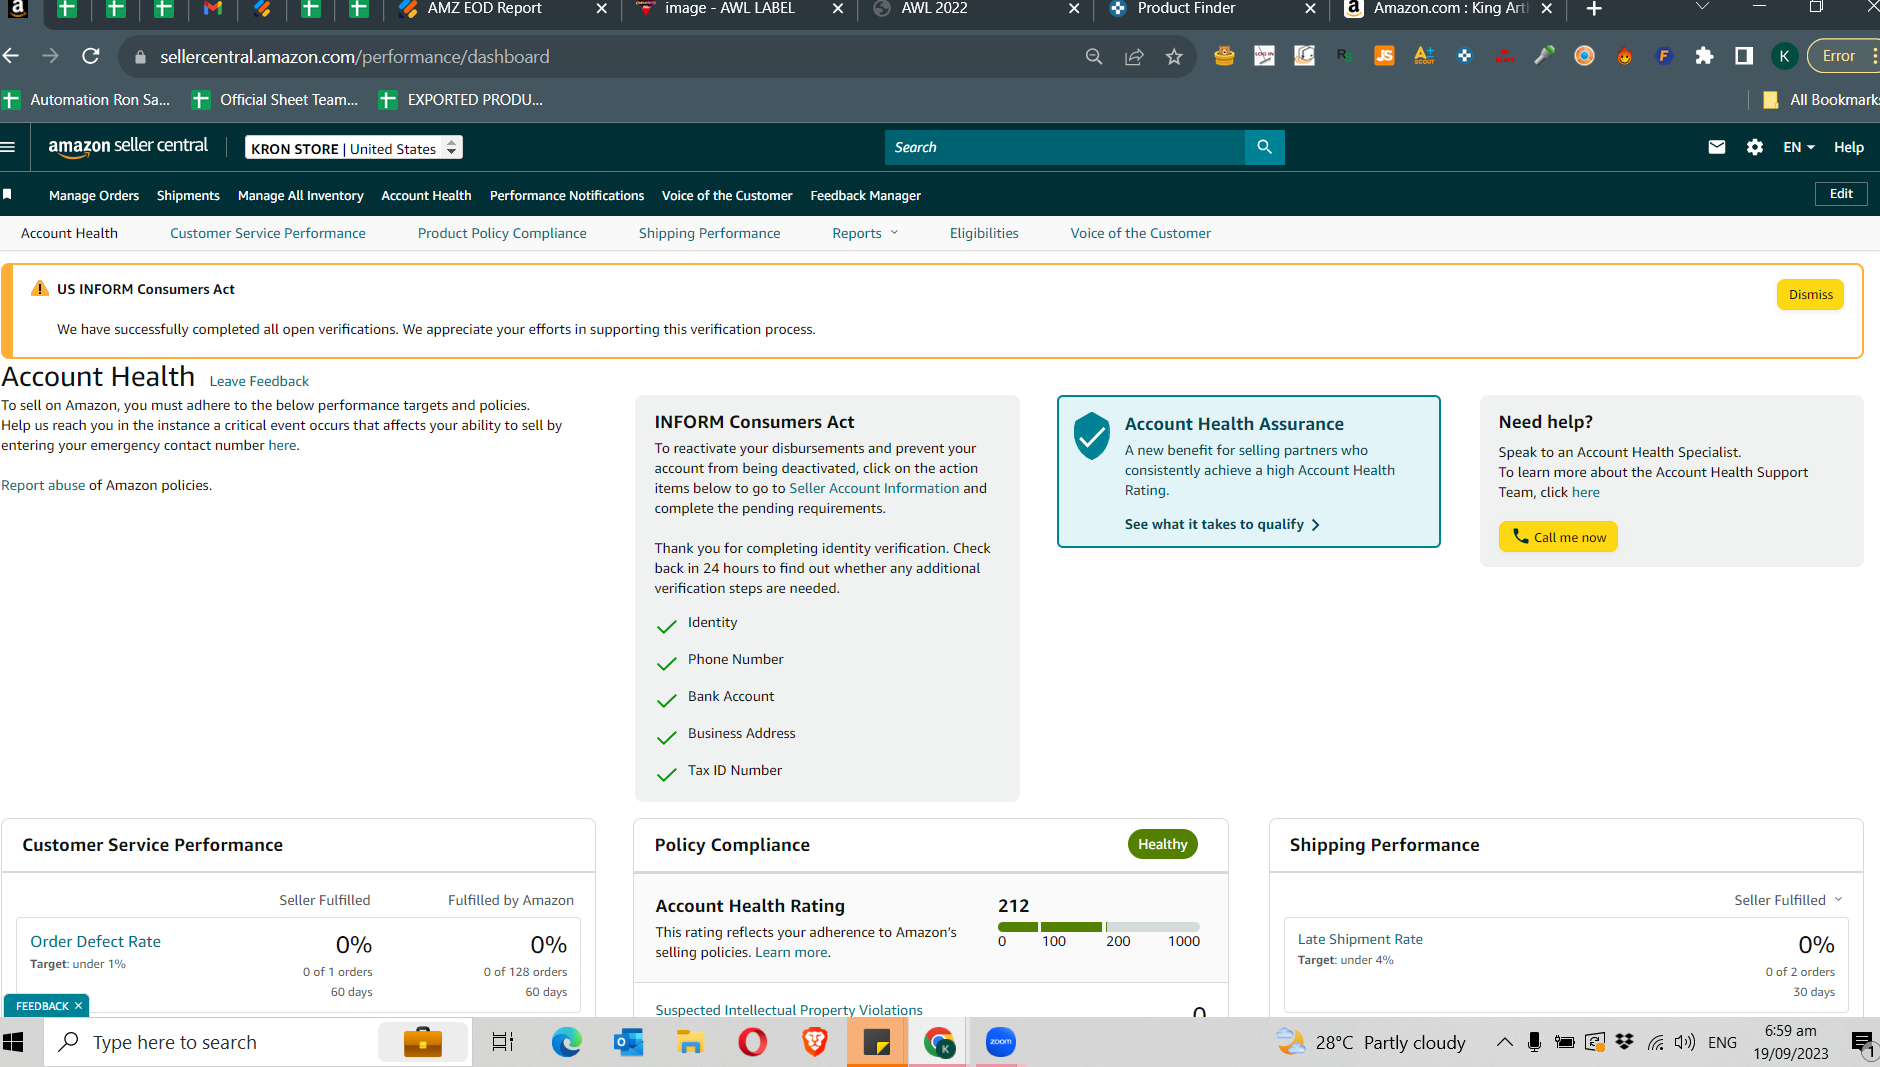
Task: Open Brave browser from the taskbar
Action: [x=814, y=1042]
